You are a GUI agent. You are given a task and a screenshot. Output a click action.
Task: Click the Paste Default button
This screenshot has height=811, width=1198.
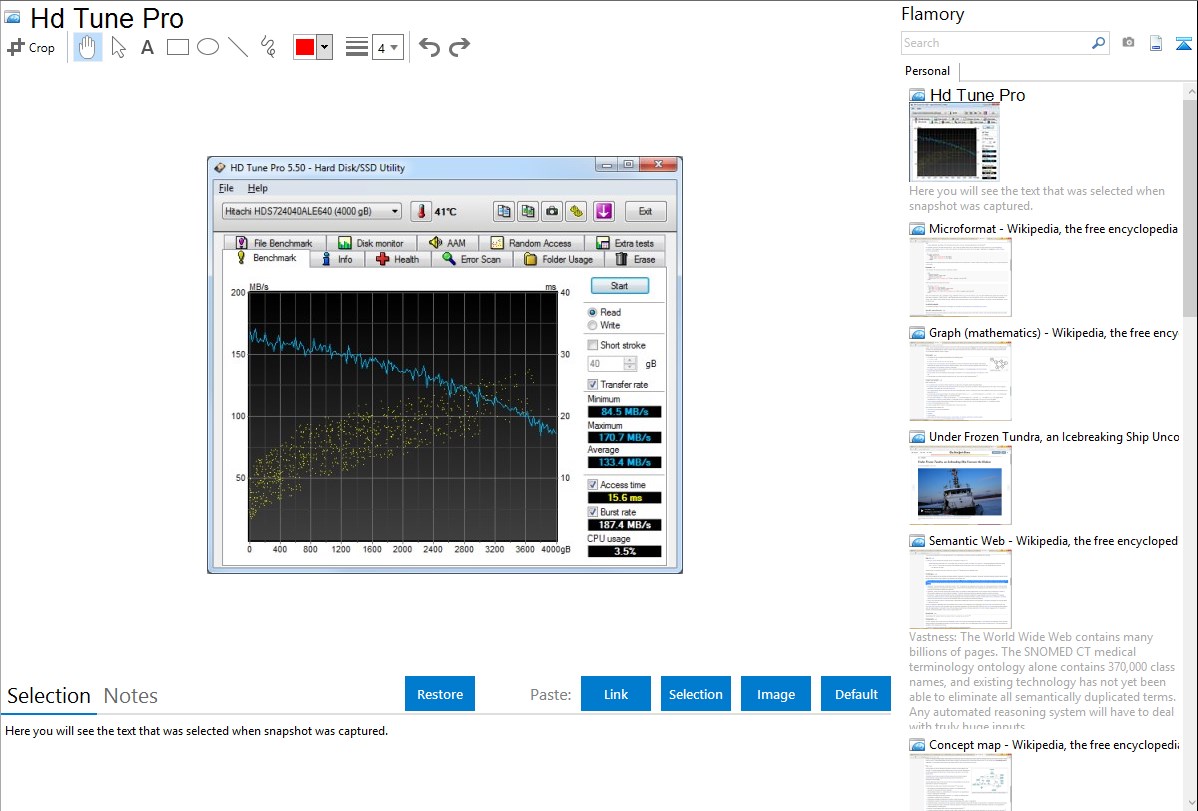[x=856, y=694]
